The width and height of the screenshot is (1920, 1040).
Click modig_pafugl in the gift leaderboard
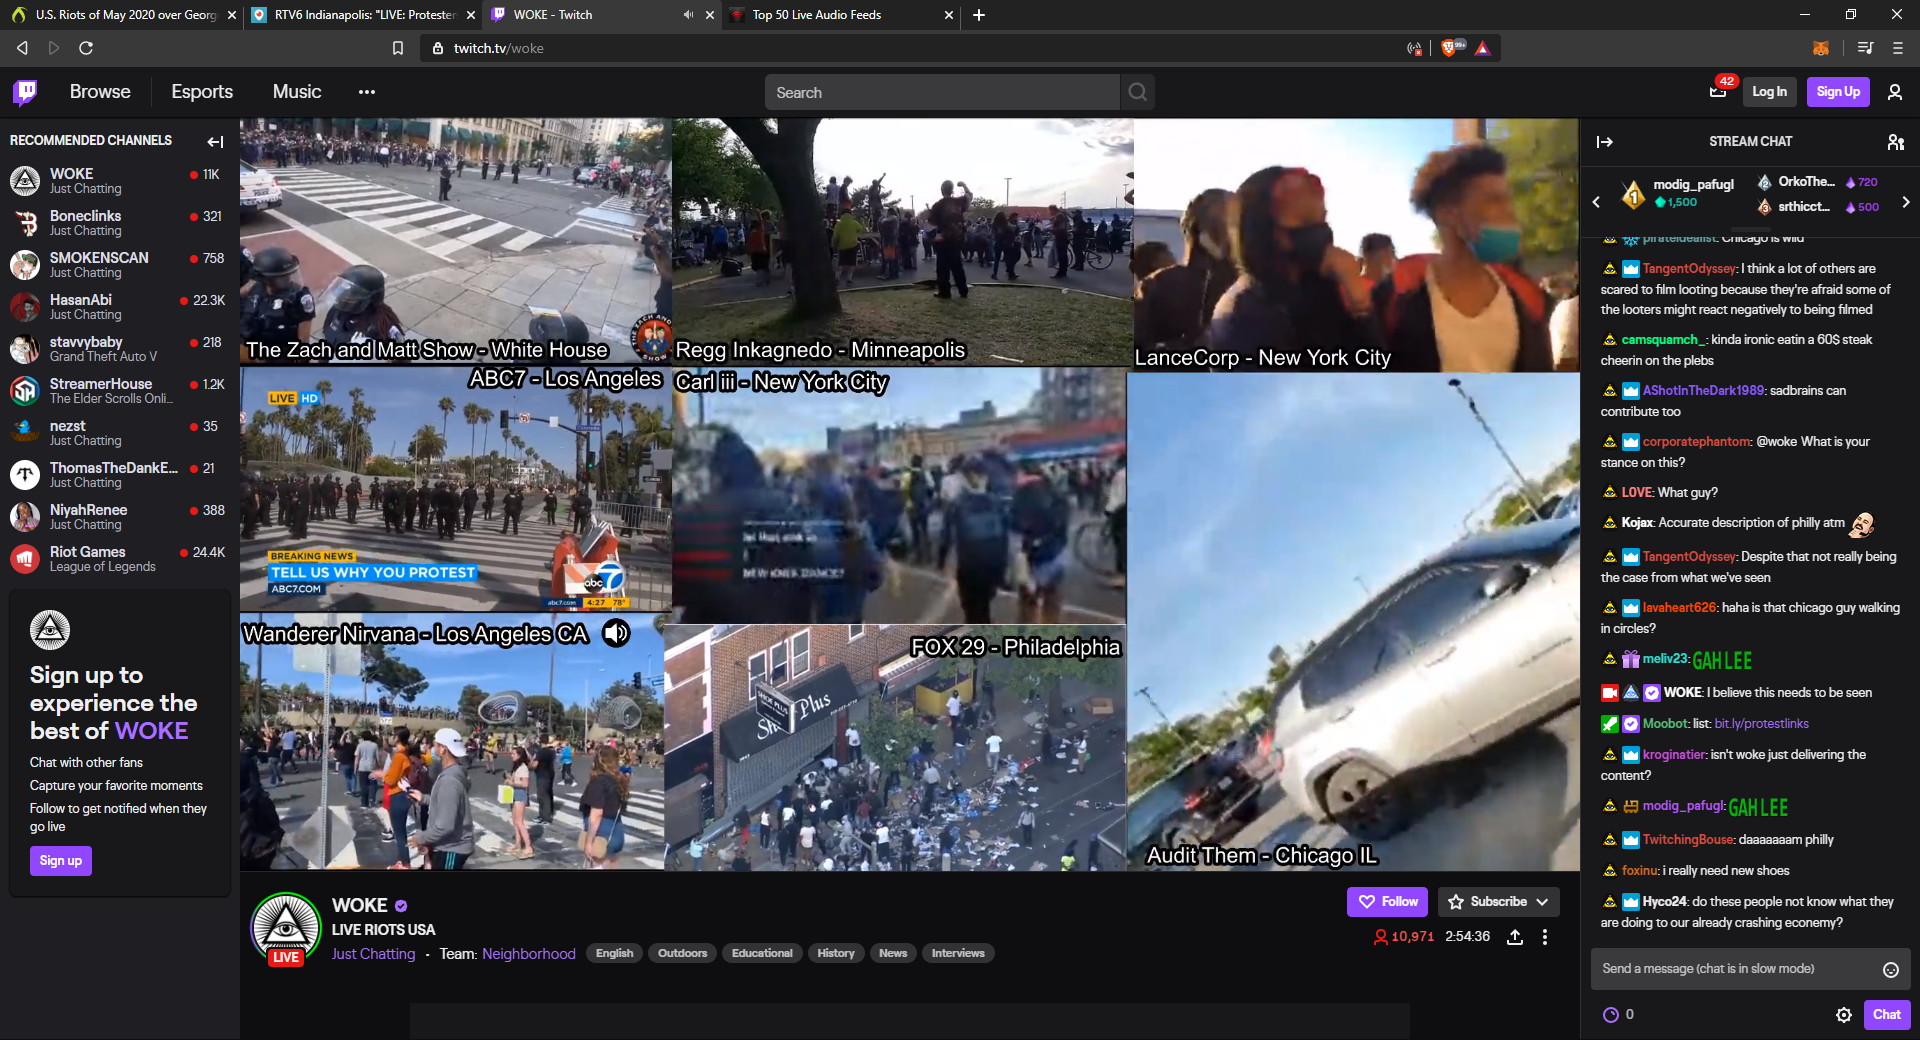tap(1693, 185)
